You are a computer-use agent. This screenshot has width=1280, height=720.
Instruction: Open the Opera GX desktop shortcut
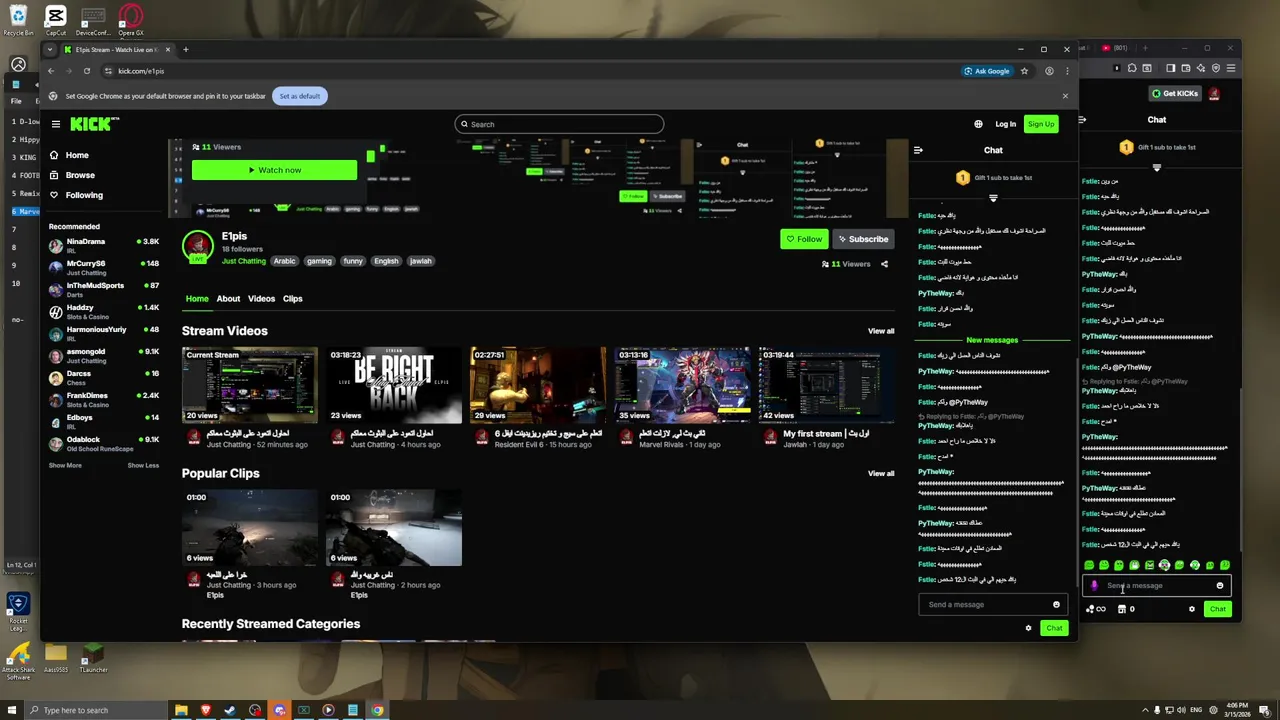click(130, 19)
